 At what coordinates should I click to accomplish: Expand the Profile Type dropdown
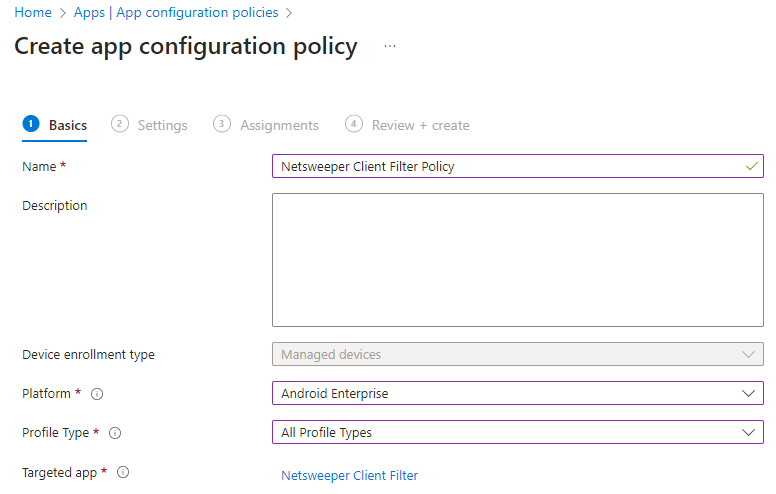coord(517,432)
